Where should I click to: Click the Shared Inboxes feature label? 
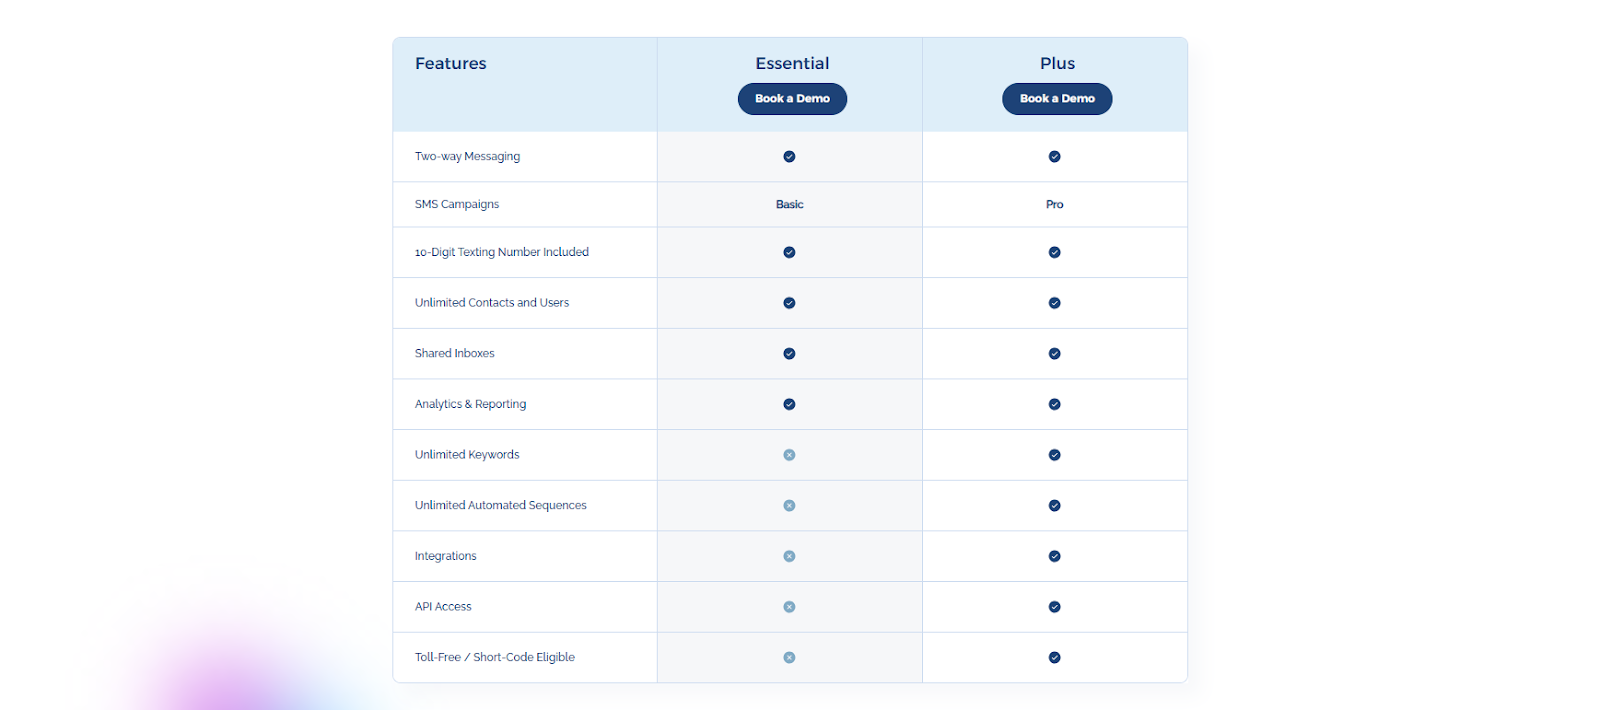click(x=455, y=354)
